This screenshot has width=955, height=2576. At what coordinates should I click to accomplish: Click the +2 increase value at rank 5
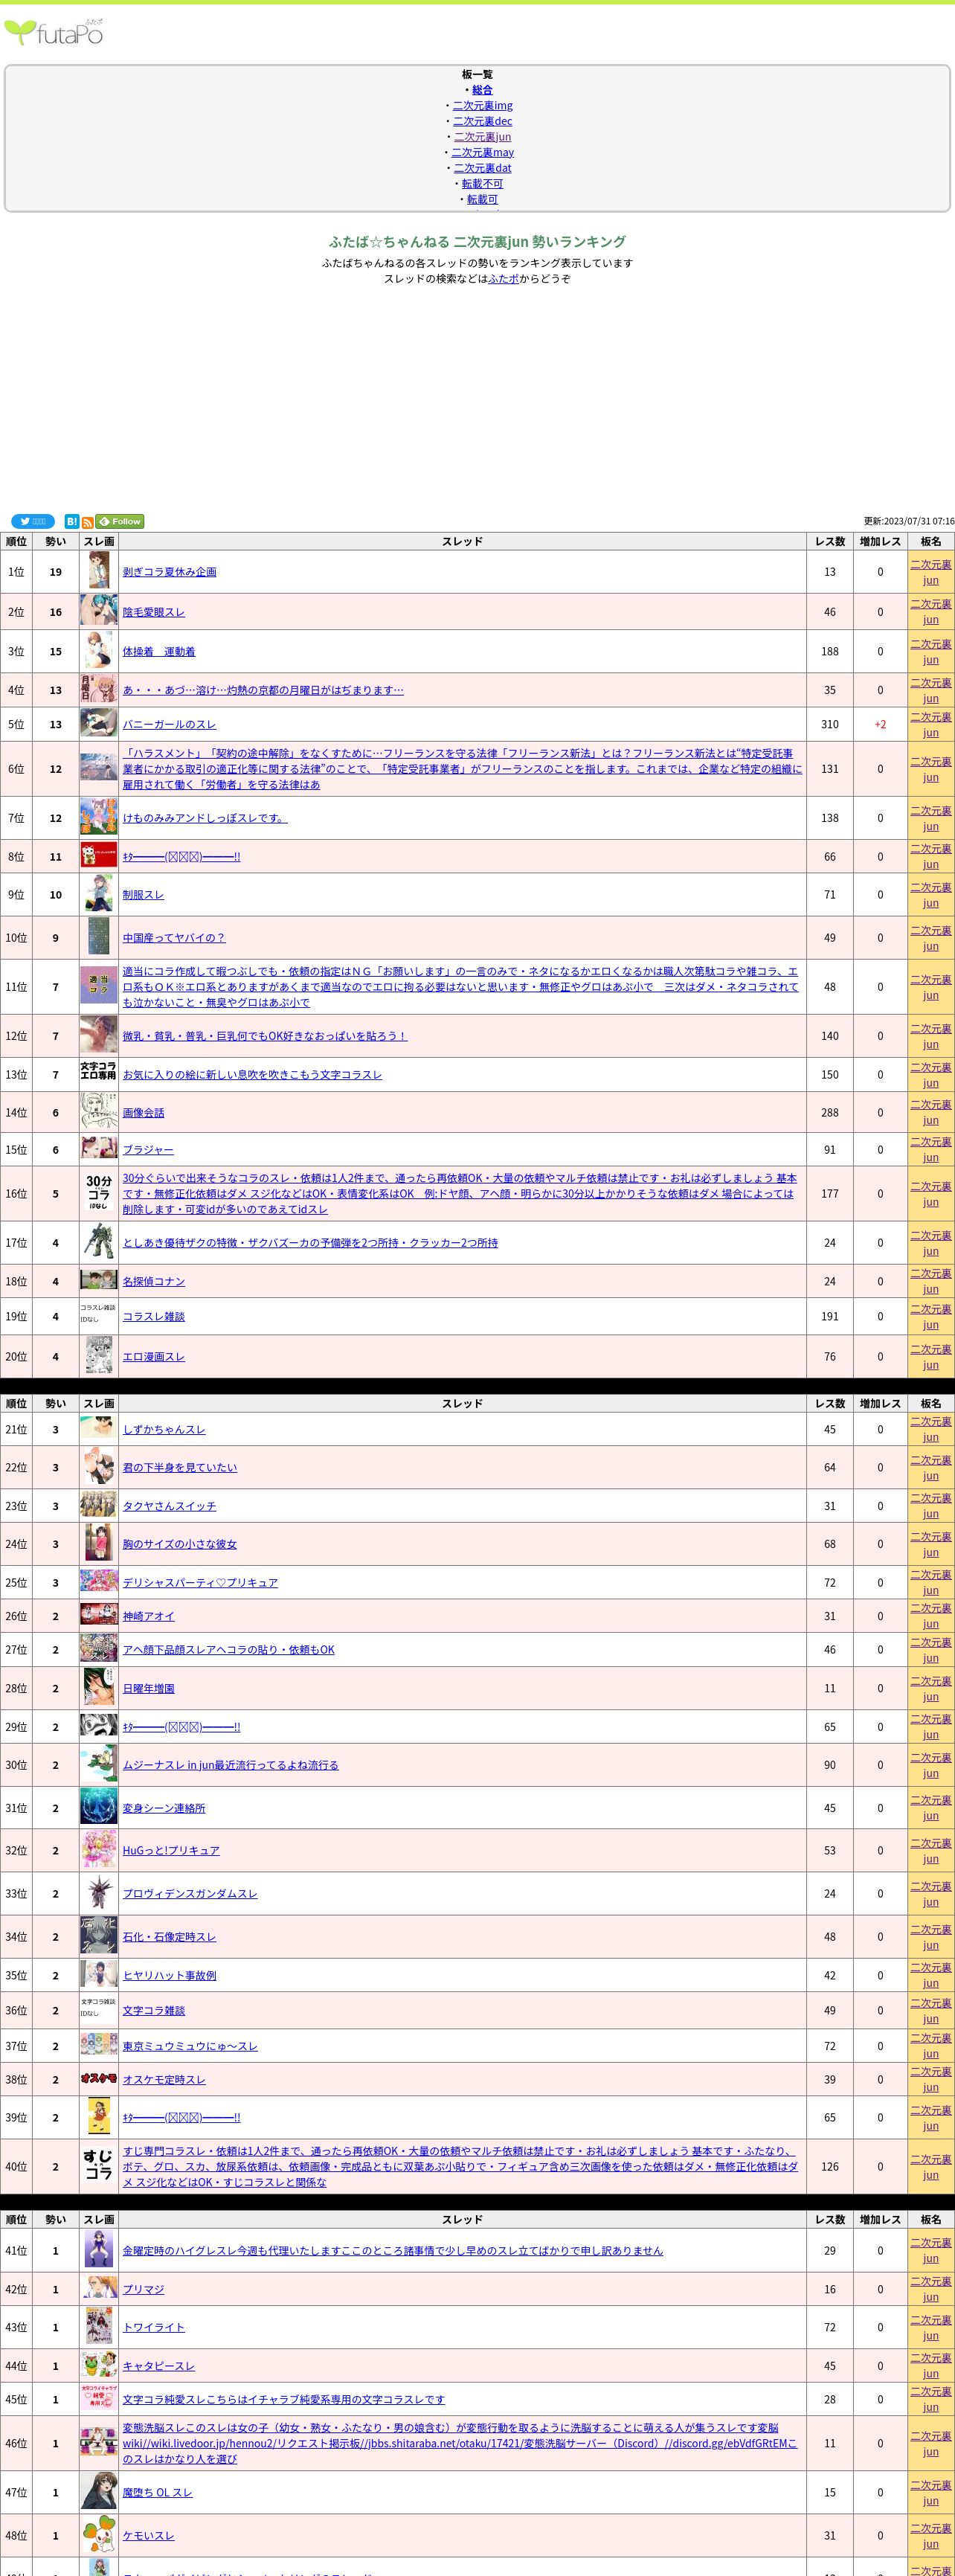[x=880, y=725]
